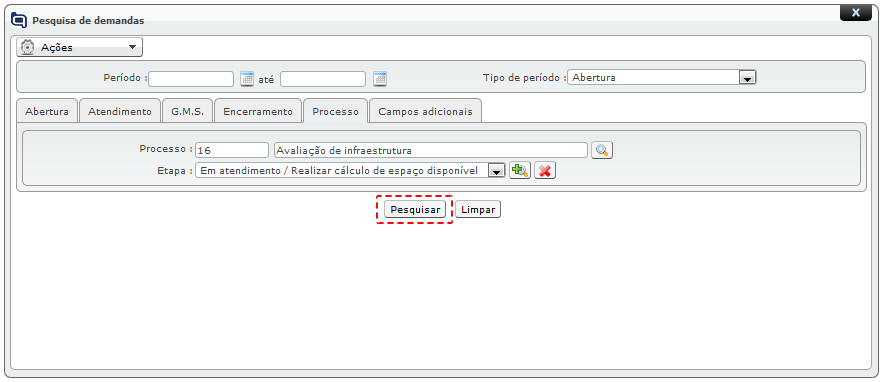
Task: Click the process search magnifier icon
Action: (602, 150)
